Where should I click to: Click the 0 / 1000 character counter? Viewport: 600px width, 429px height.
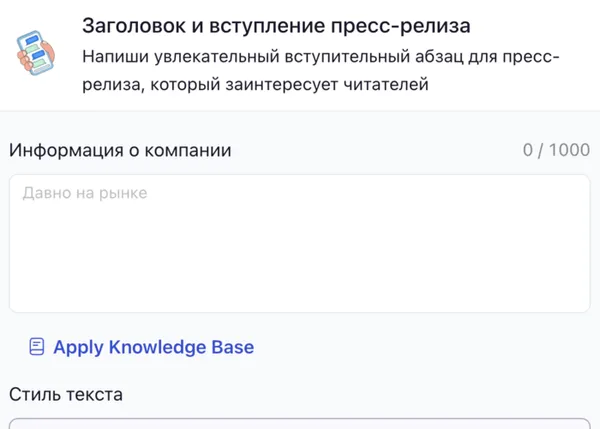coord(556,151)
